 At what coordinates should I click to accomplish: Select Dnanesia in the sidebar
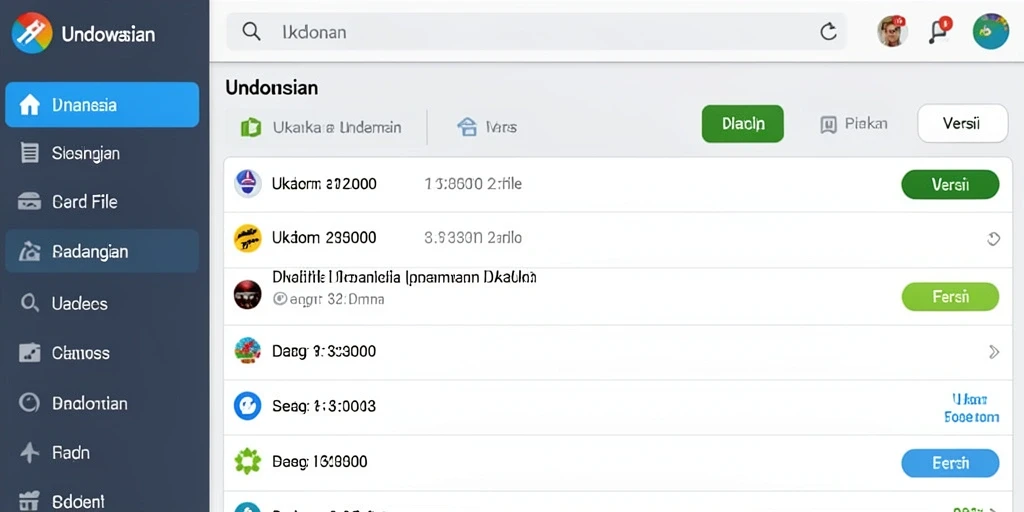point(102,104)
